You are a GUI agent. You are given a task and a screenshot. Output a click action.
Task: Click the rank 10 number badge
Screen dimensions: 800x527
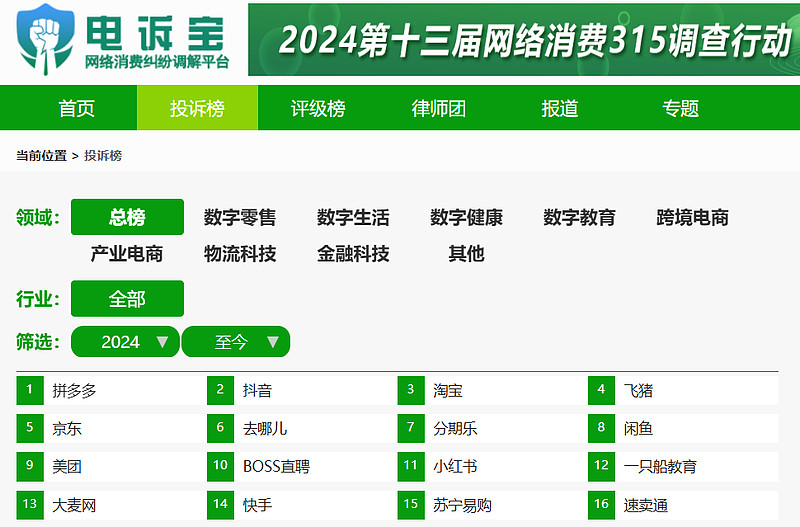click(220, 466)
